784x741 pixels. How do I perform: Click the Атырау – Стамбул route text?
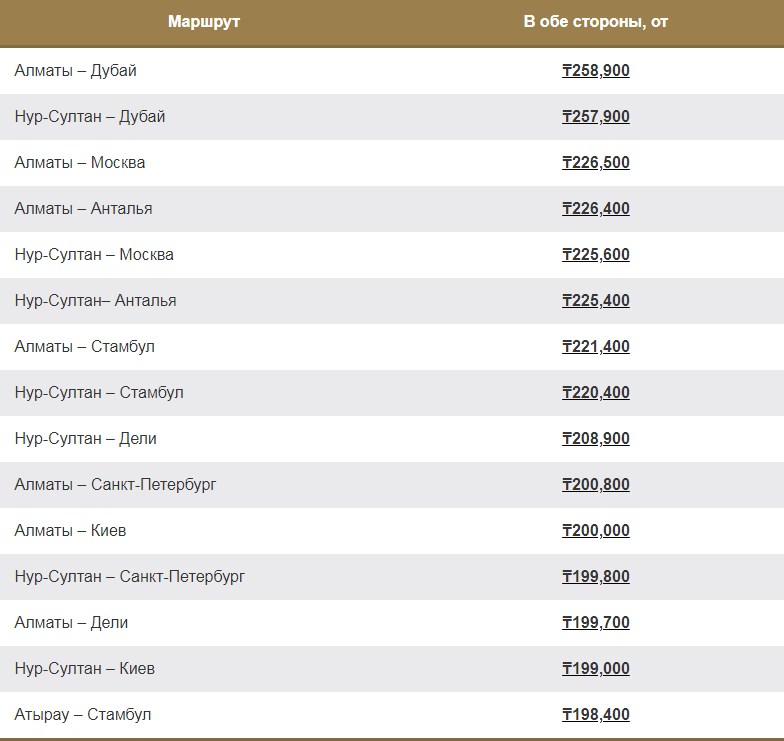[83, 715]
